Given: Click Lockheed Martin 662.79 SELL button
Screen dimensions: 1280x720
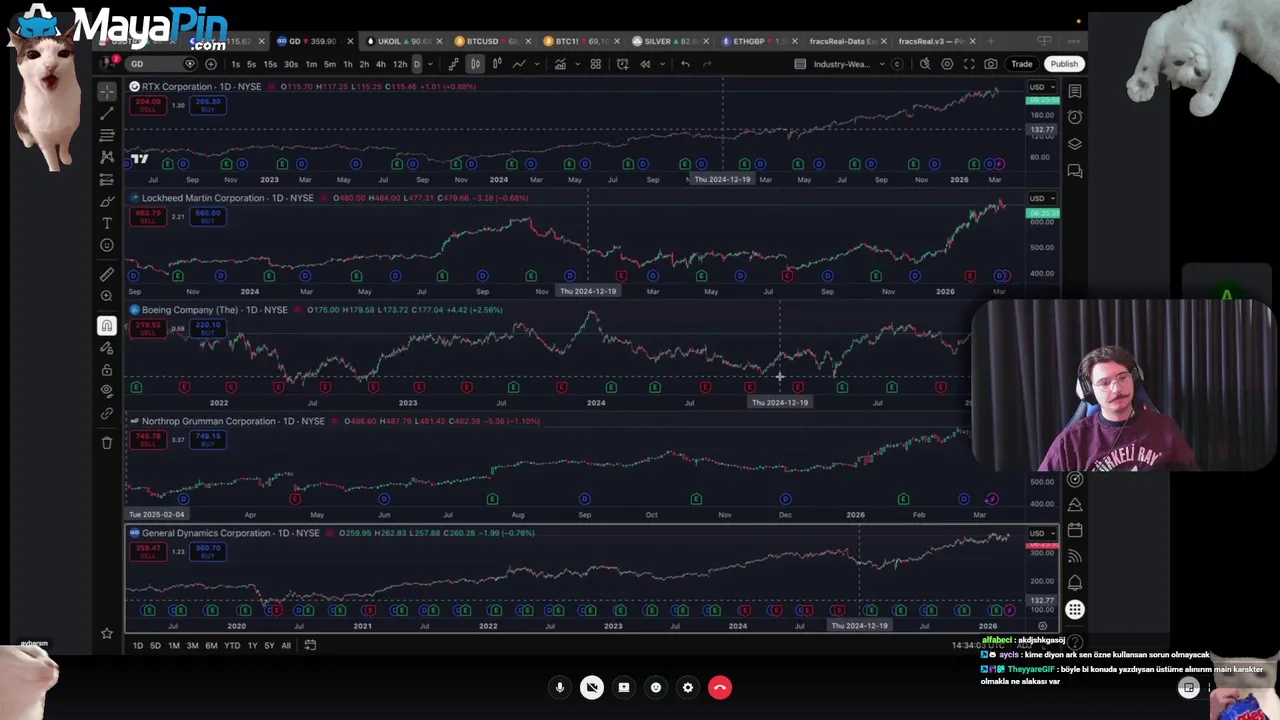Looking at the screenshot, I should click(x=148, y=216).
